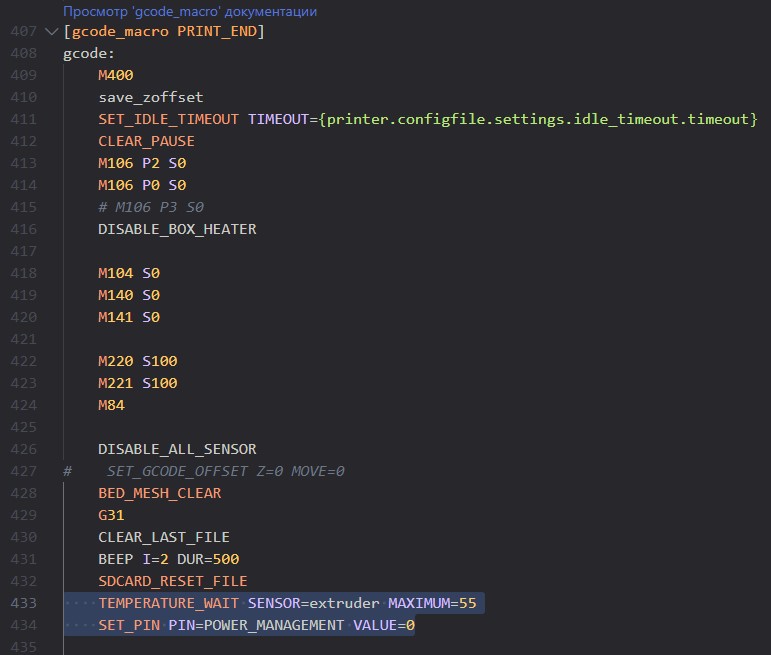Click the DISABLE_BOX_HEATER command
This screenshot has height=655, width=771.
pos(177,230)
